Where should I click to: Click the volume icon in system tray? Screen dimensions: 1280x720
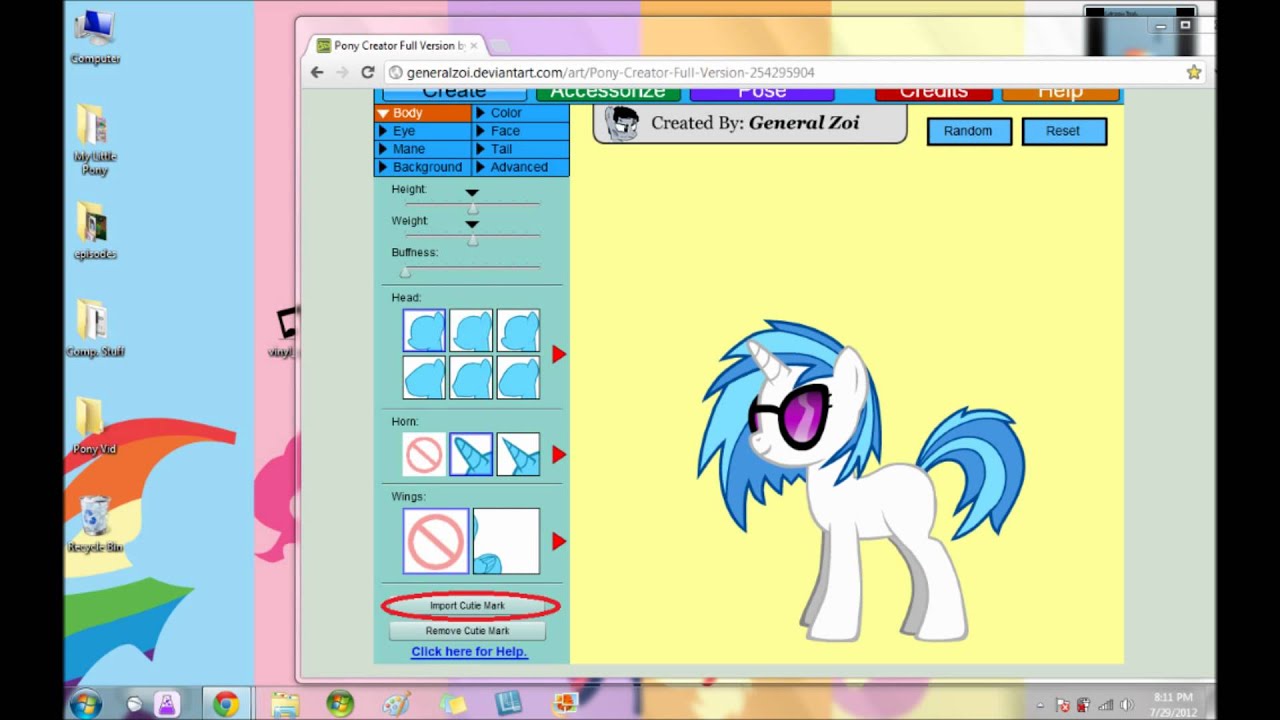[x=1128, y=705]
